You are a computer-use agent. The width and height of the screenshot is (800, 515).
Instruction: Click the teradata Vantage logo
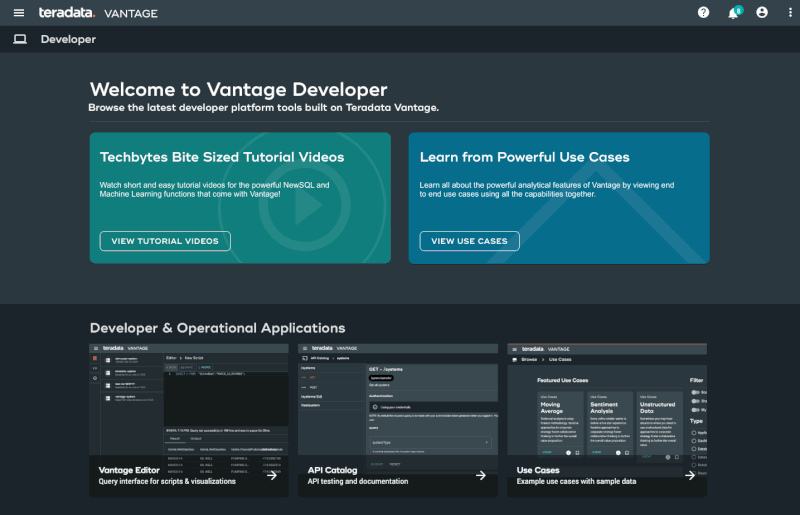(x=98, y=13)
